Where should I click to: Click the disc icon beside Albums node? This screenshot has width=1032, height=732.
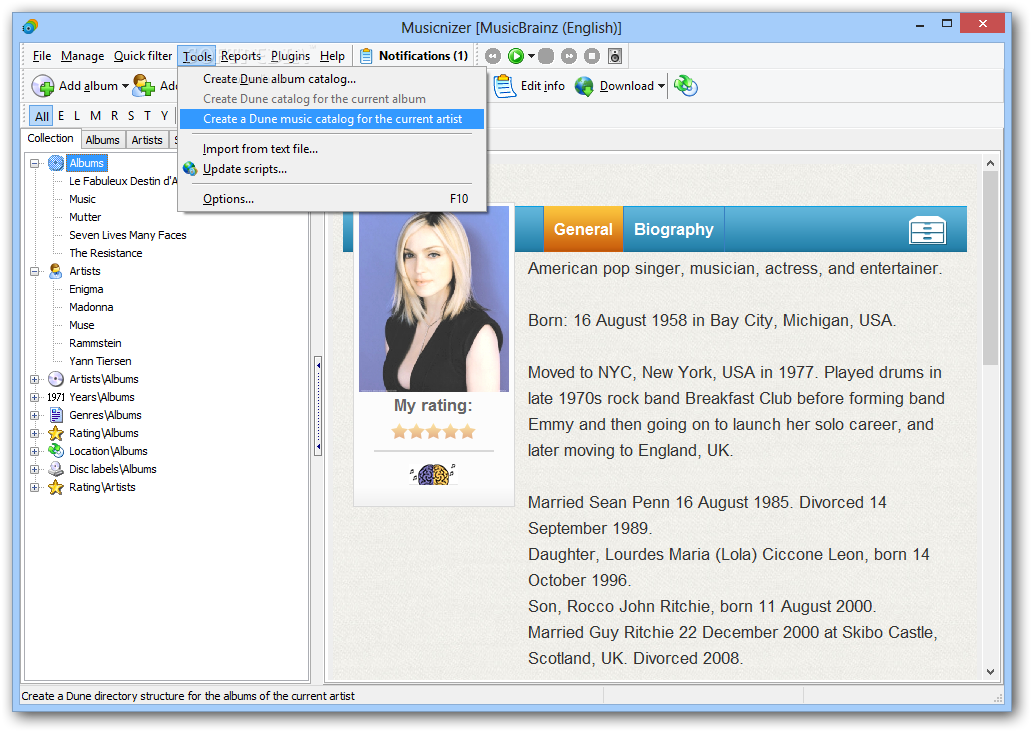point(56,163)
